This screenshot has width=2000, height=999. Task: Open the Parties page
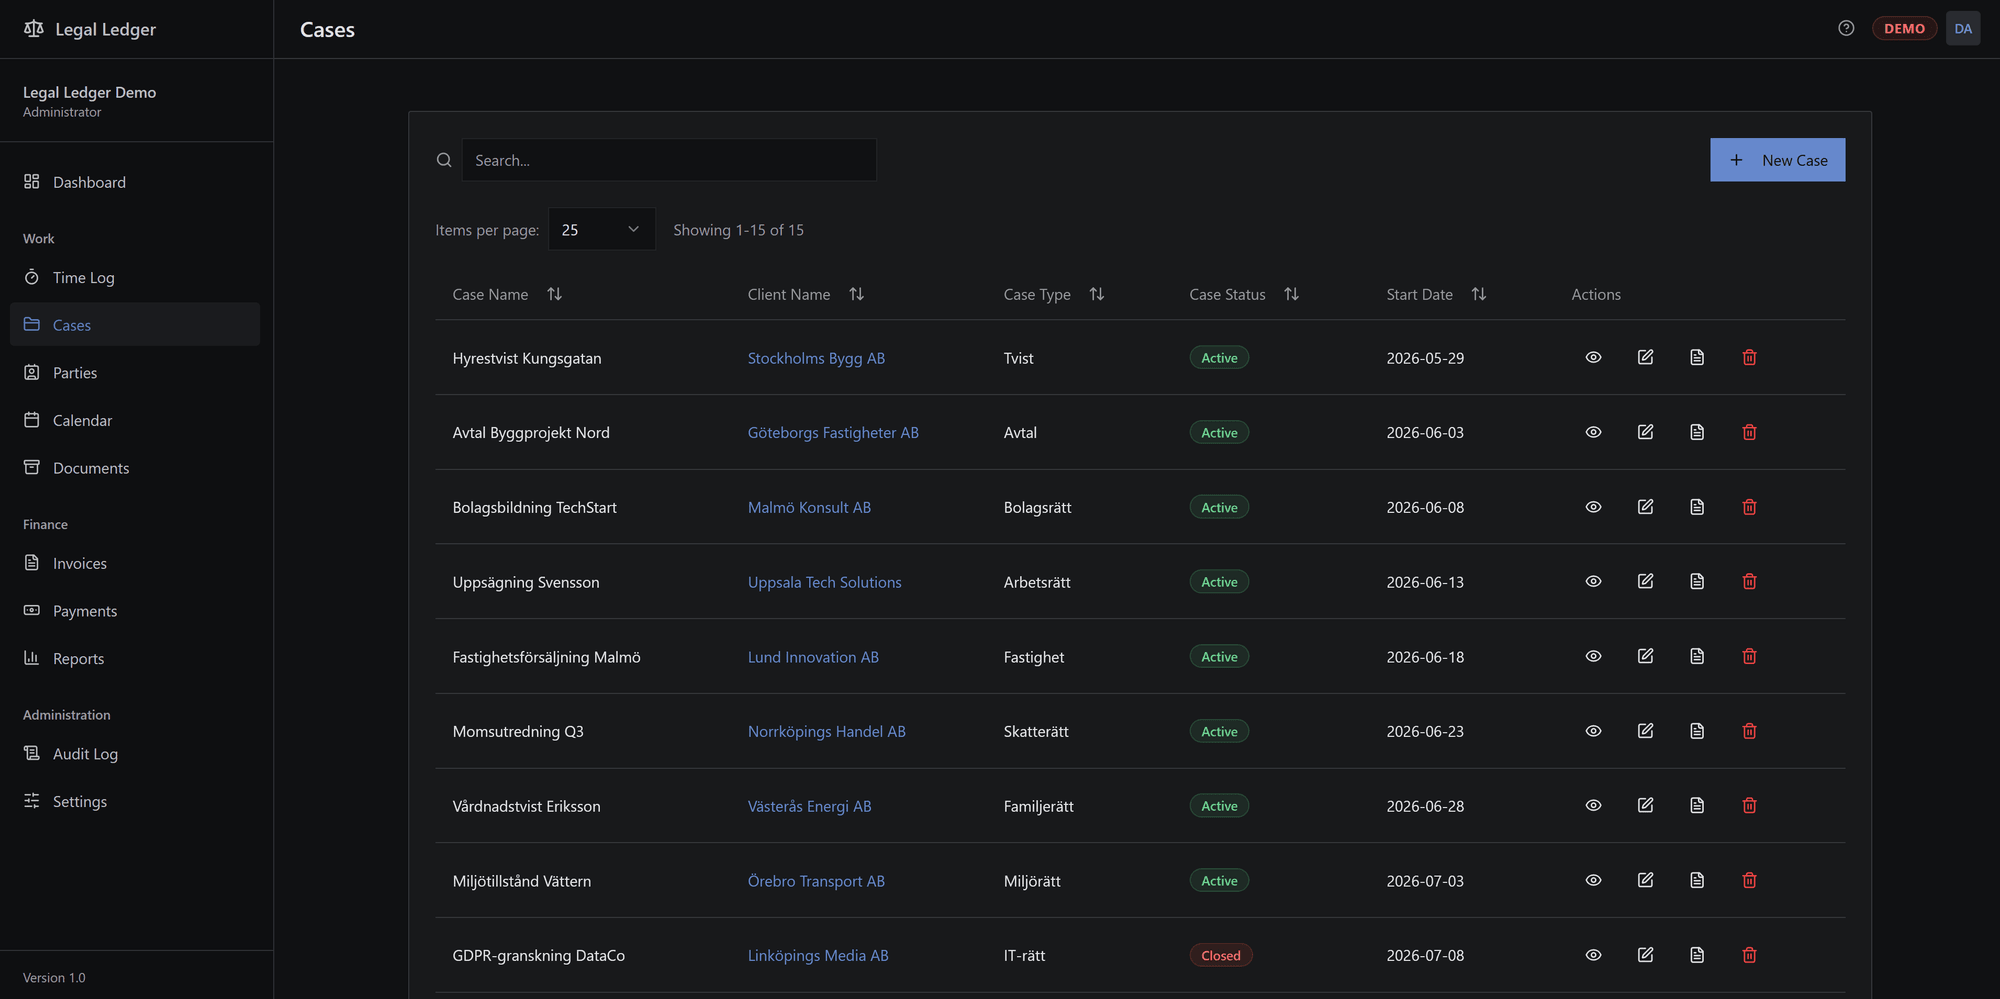point(135,372)
